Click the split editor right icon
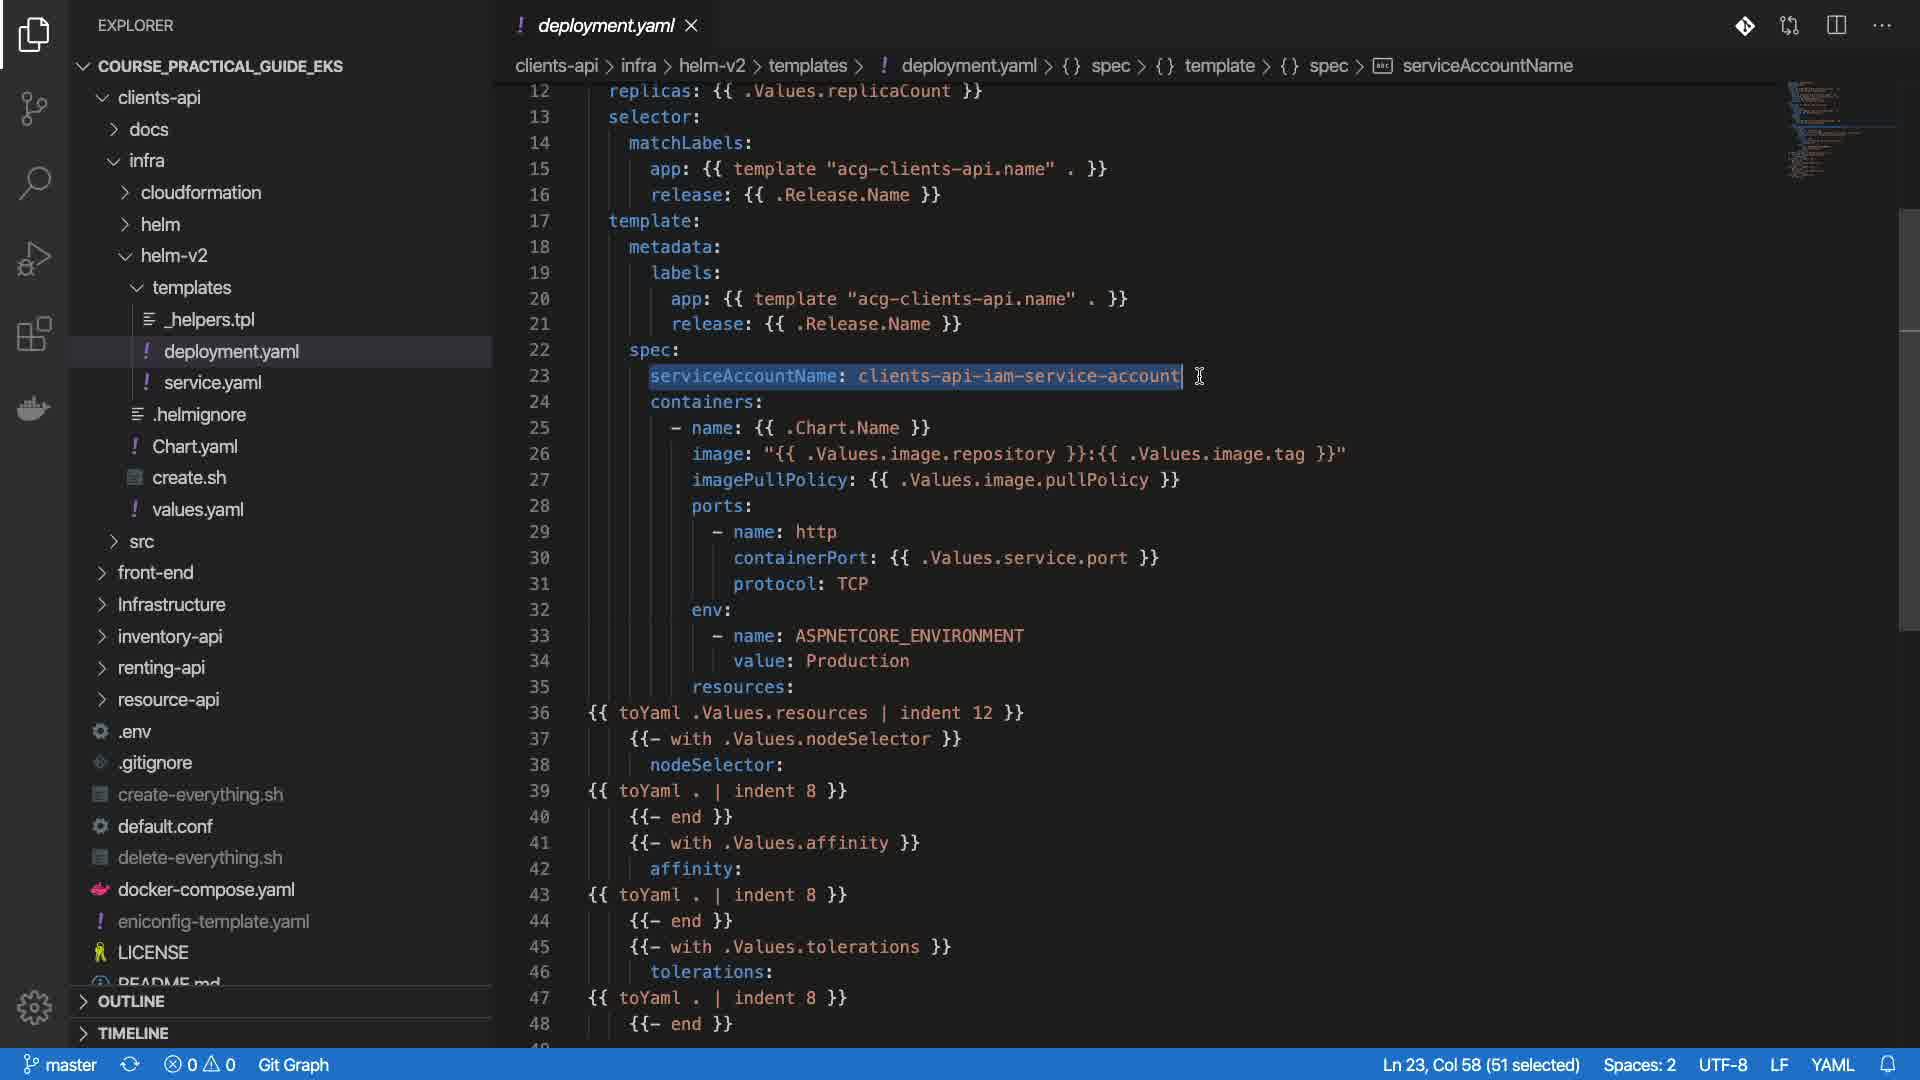 [1836, 26]
